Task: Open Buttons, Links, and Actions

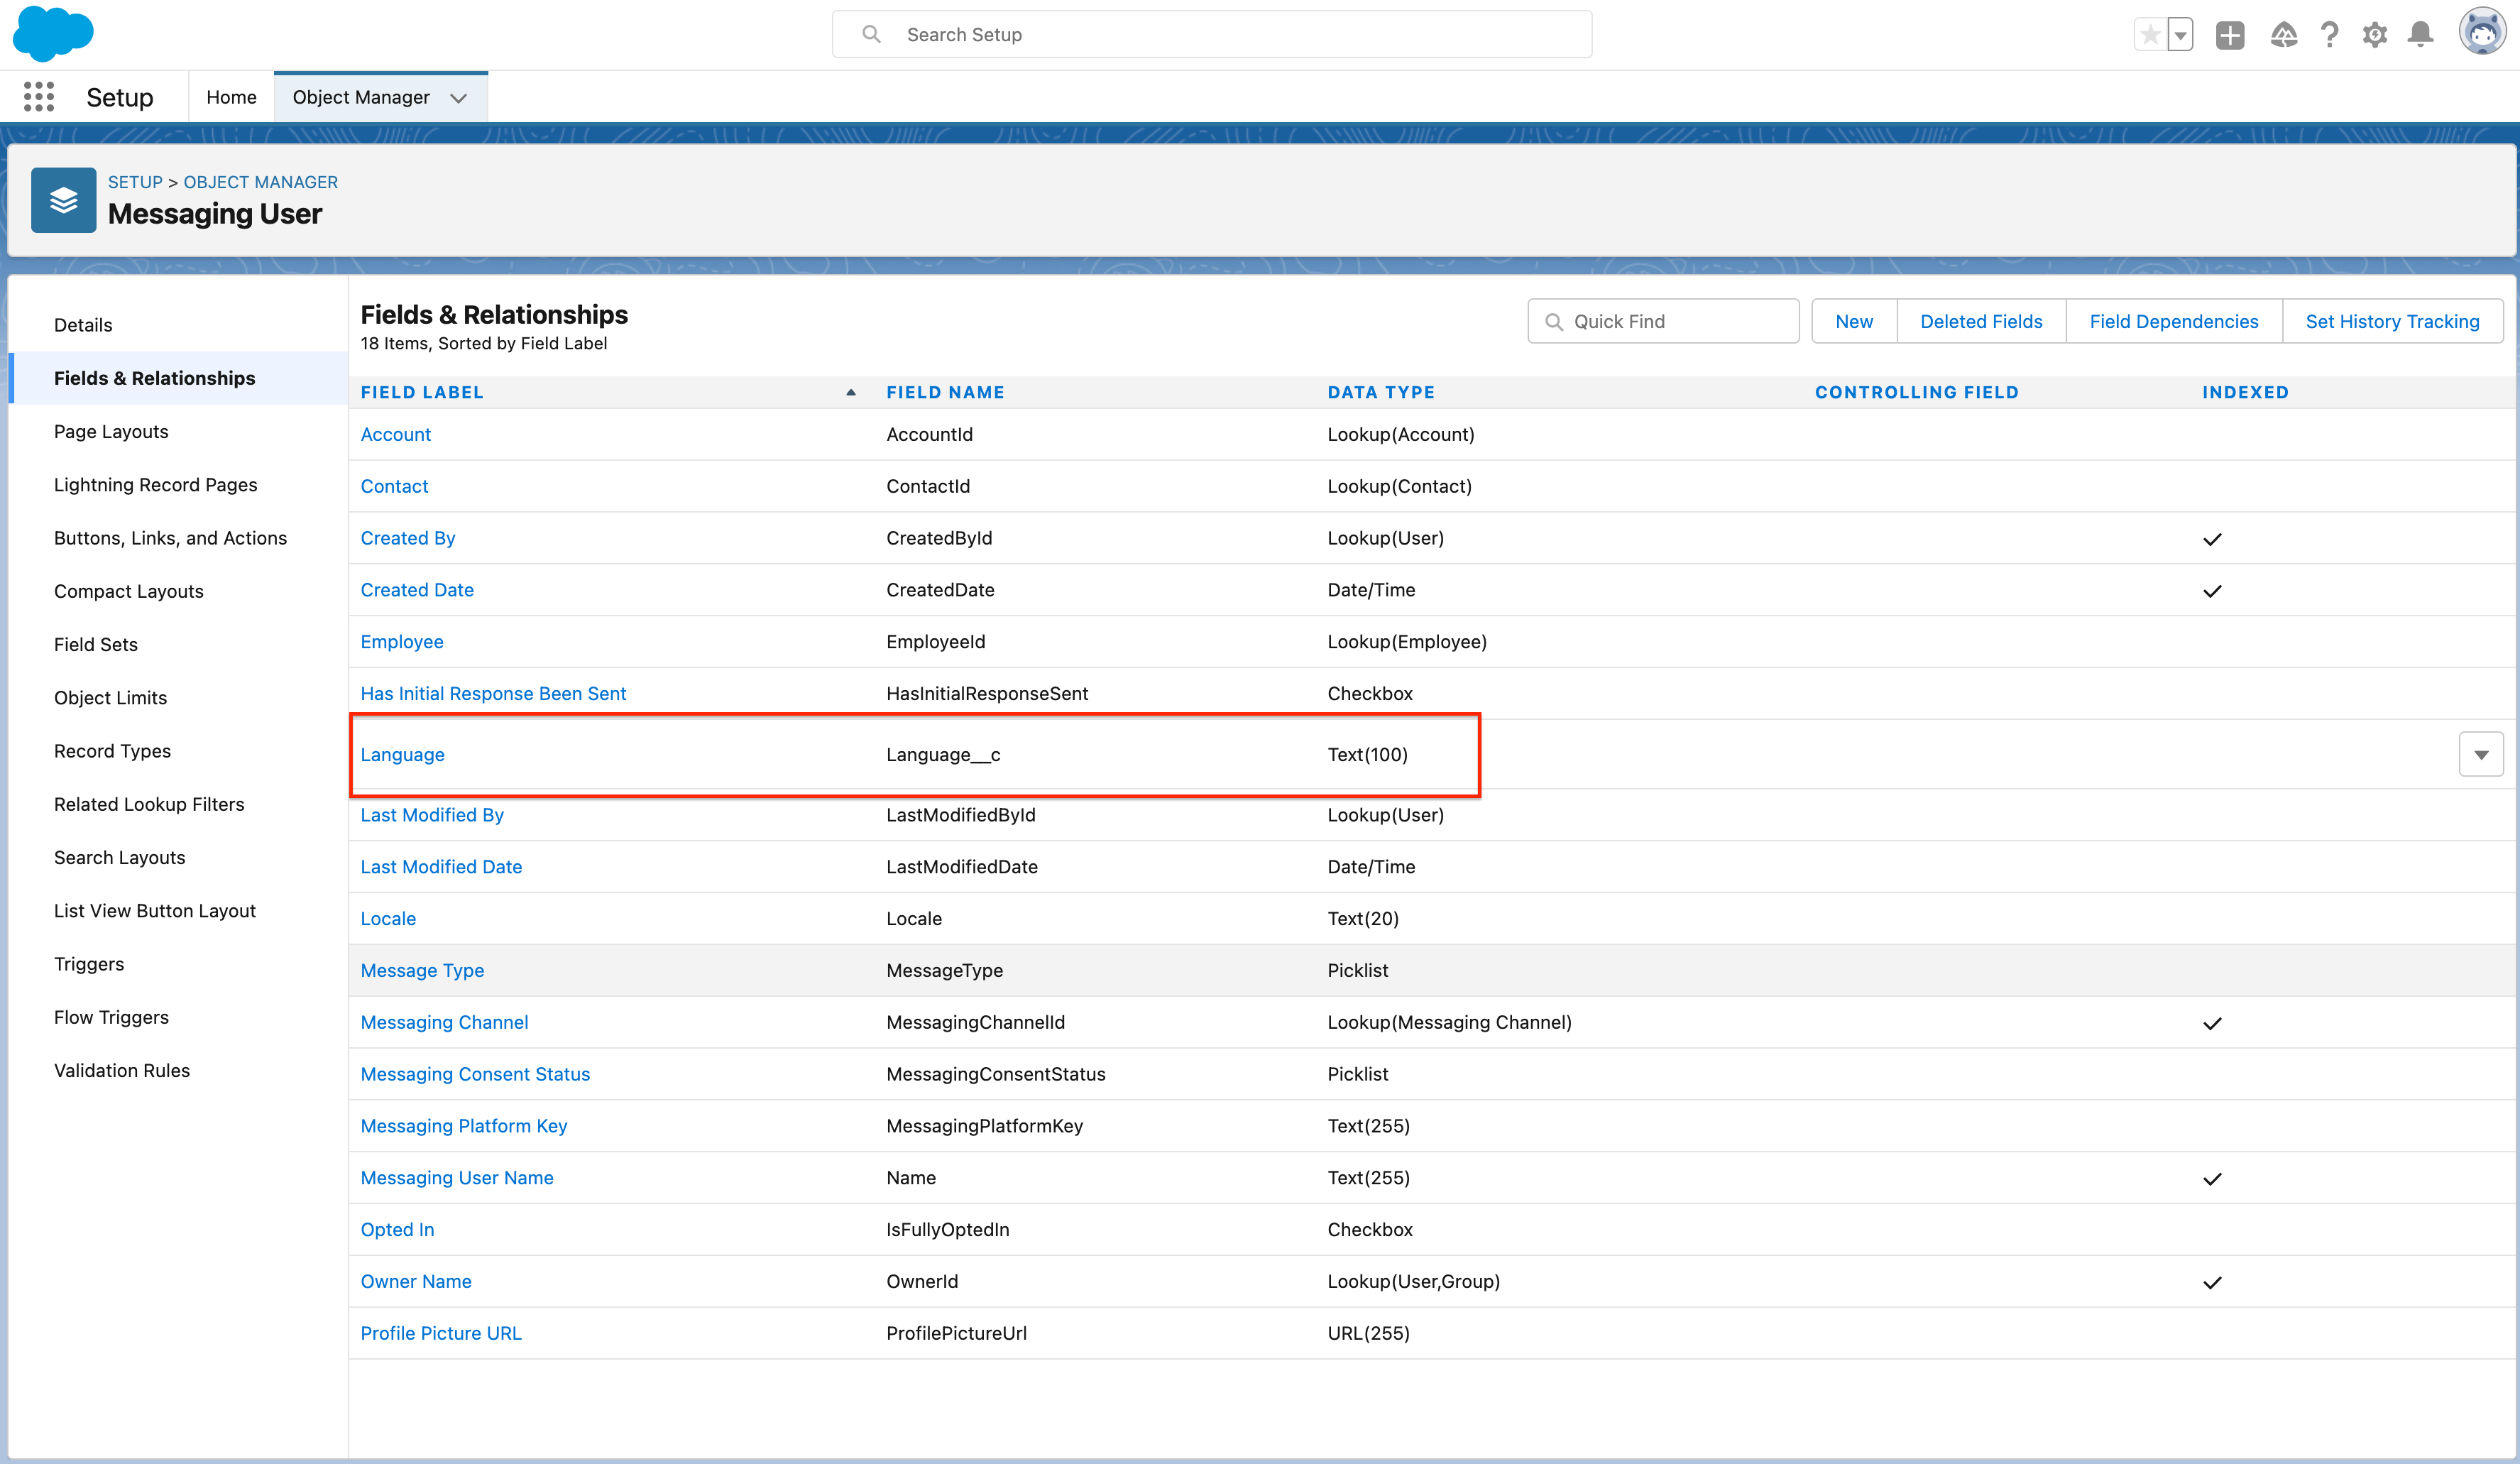Action: [170, 538]
